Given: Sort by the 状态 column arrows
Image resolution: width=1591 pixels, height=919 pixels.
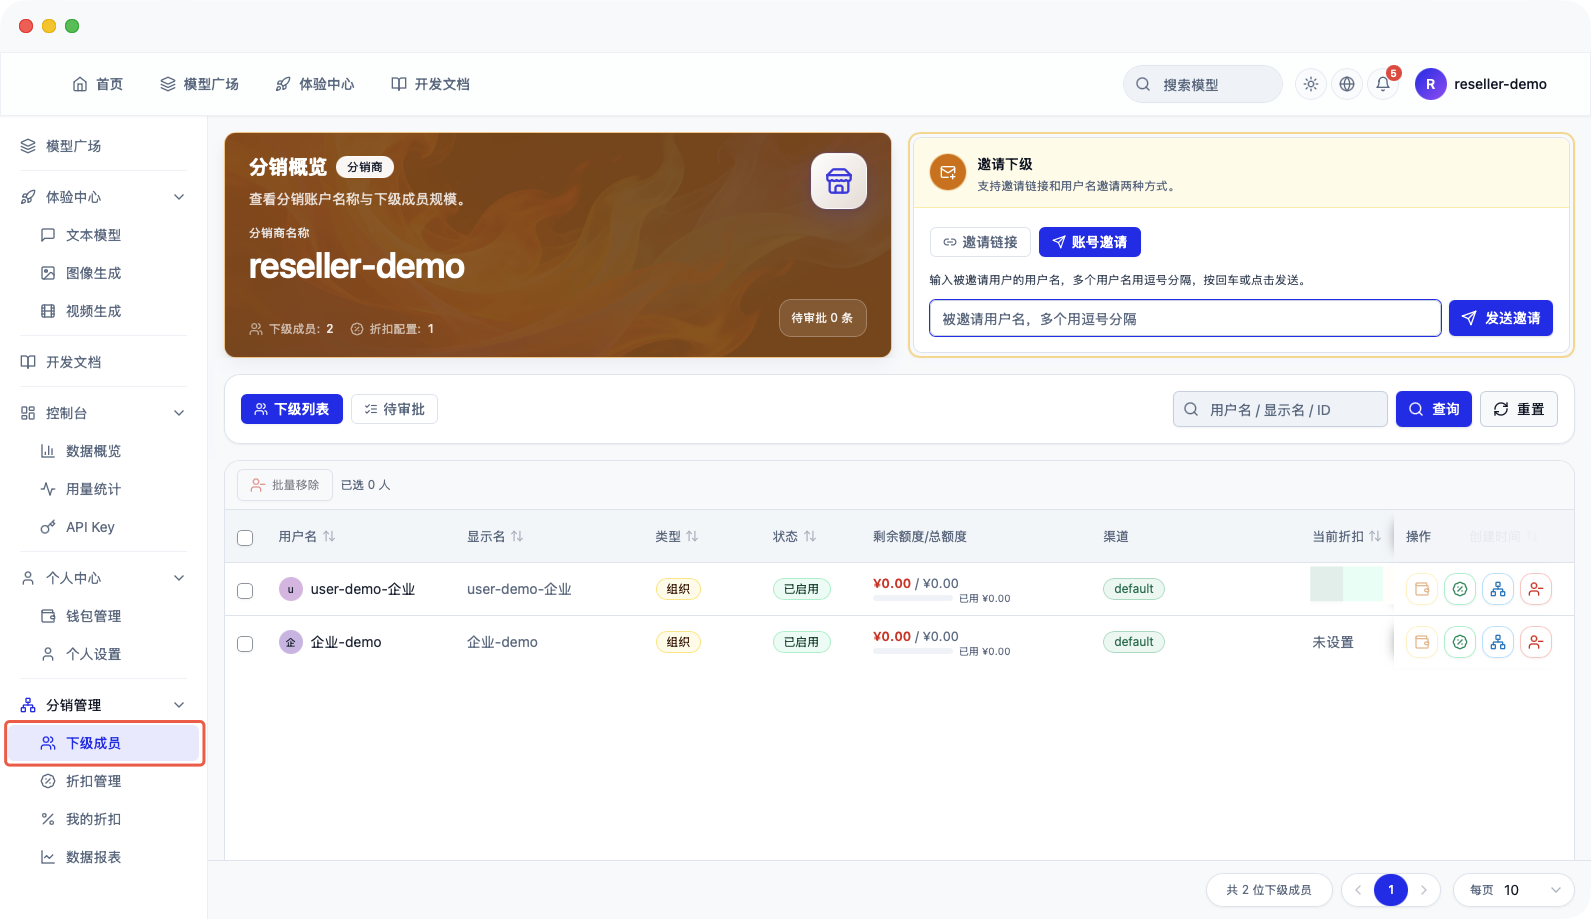Looking at the screenshot, I should click(x=810, y=537).
